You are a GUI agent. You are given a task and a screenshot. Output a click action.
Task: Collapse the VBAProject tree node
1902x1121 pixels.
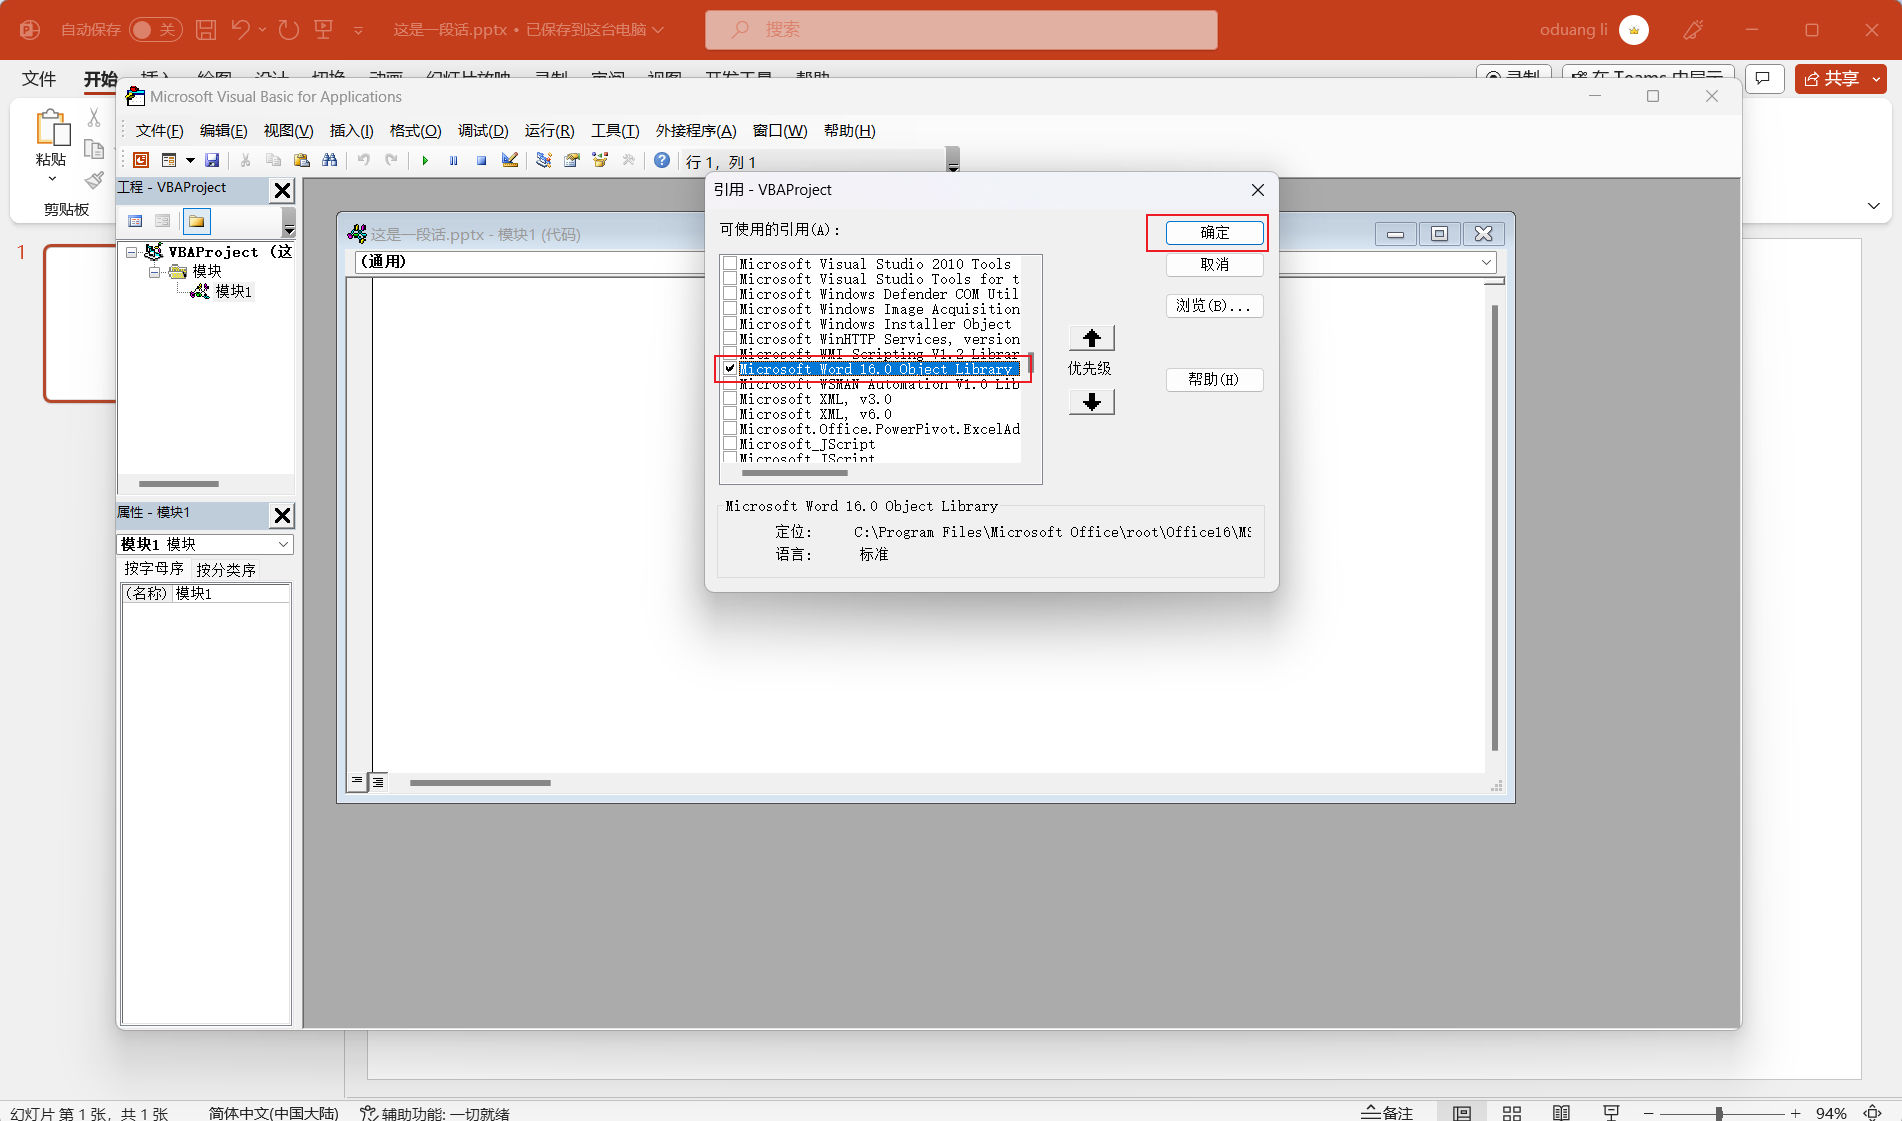pyautogui.click(x=132, y=252)
